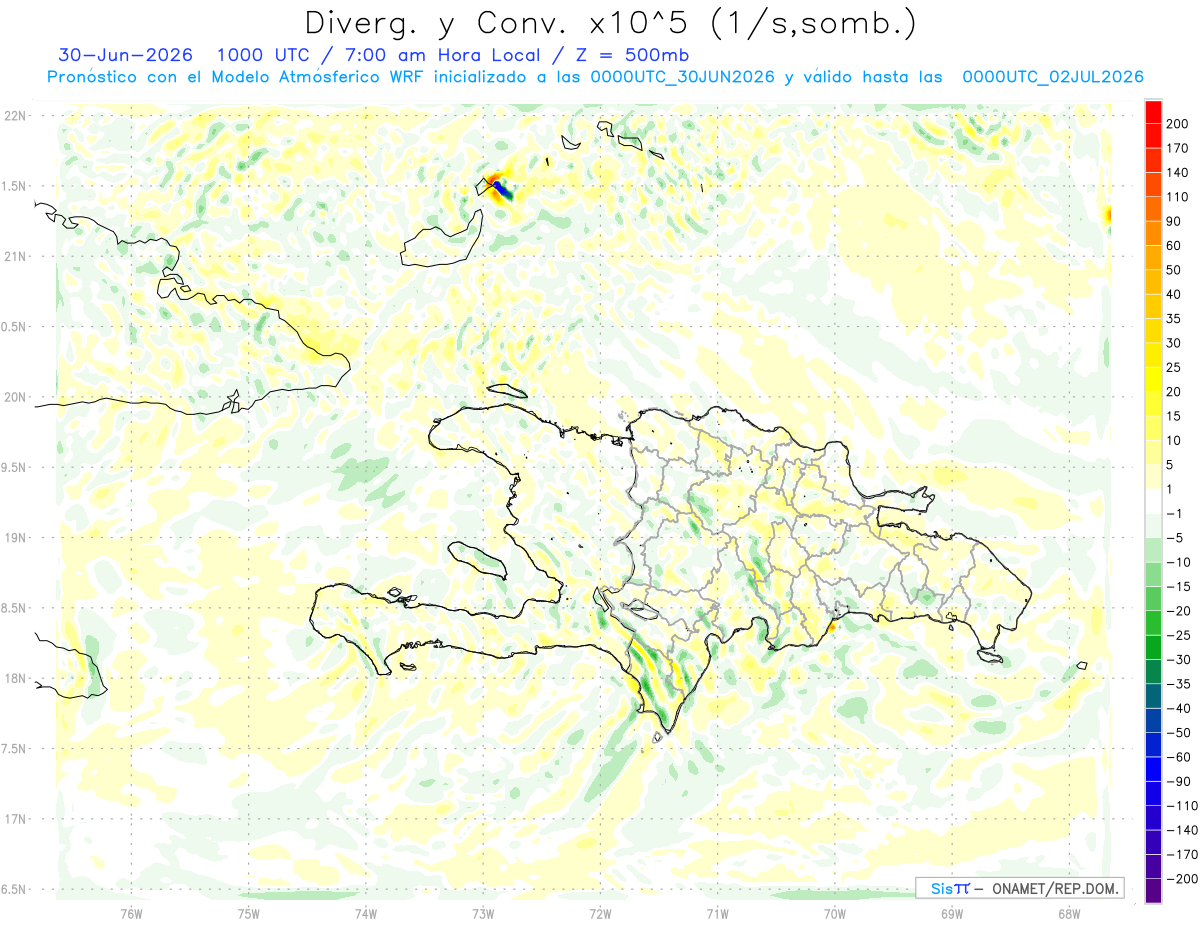Click the colorbar value 15
Viewport: 1200px width, 927px height.
click(x=1175, y=416)
